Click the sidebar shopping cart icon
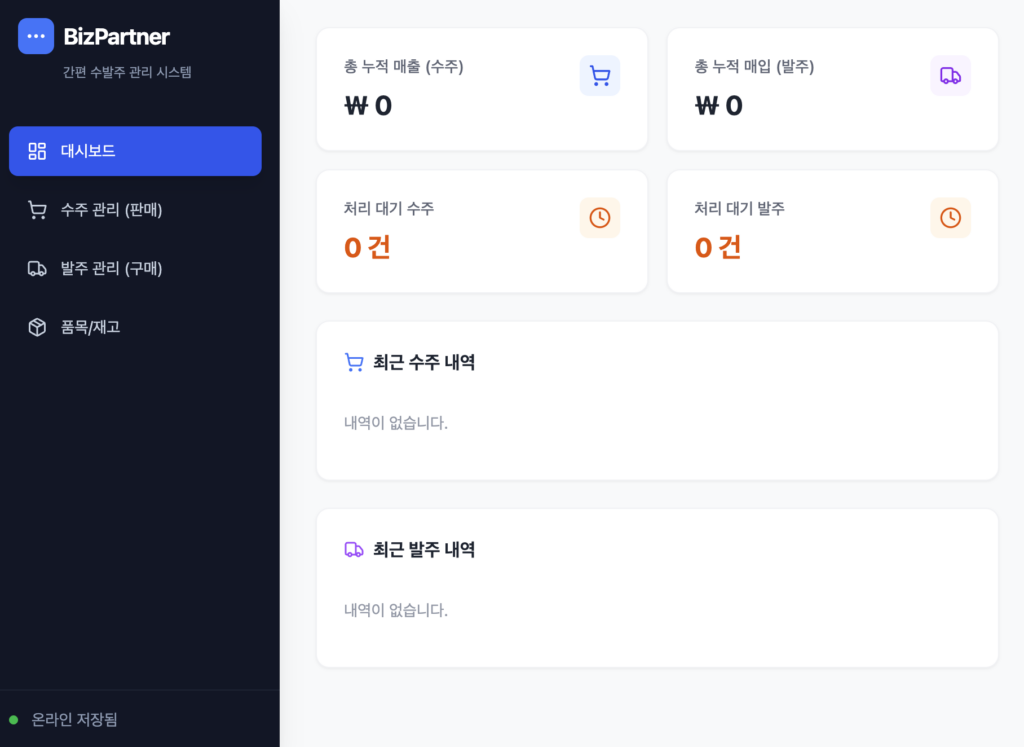Image resolution: width=1024 pixels, height=747 pixels. [37, 210]
